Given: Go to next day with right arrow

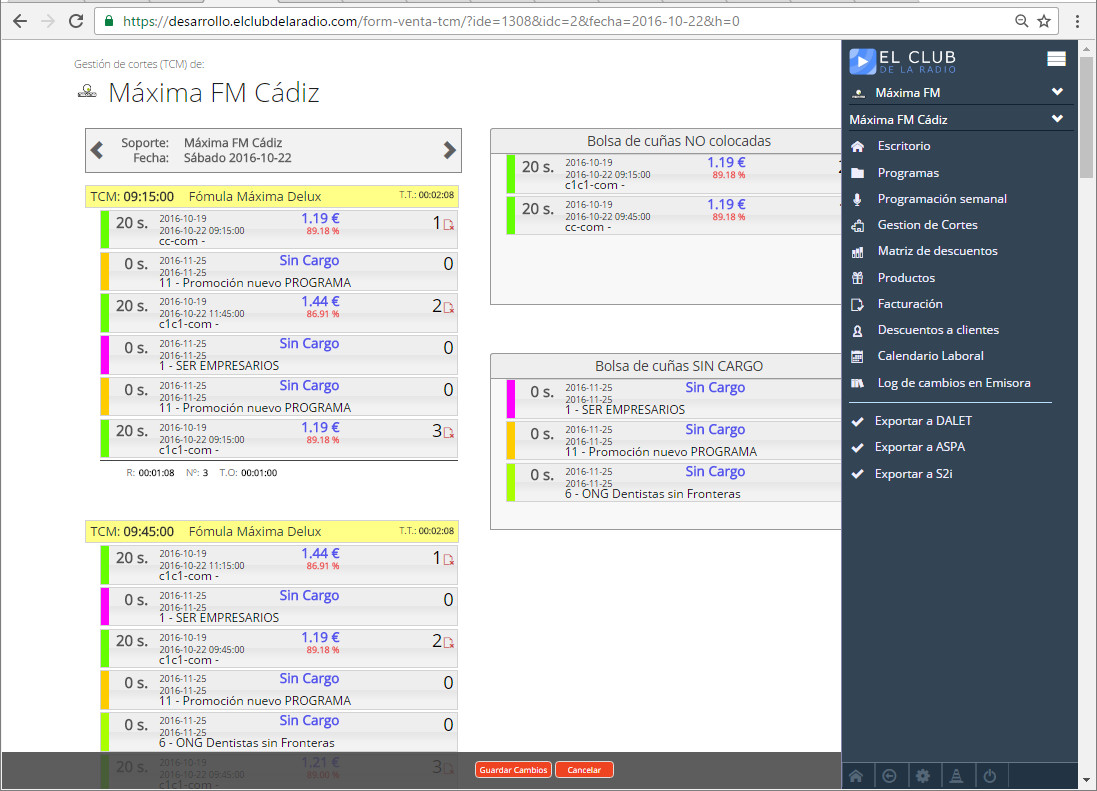Looking at the screenshot, I should (449, 150).
